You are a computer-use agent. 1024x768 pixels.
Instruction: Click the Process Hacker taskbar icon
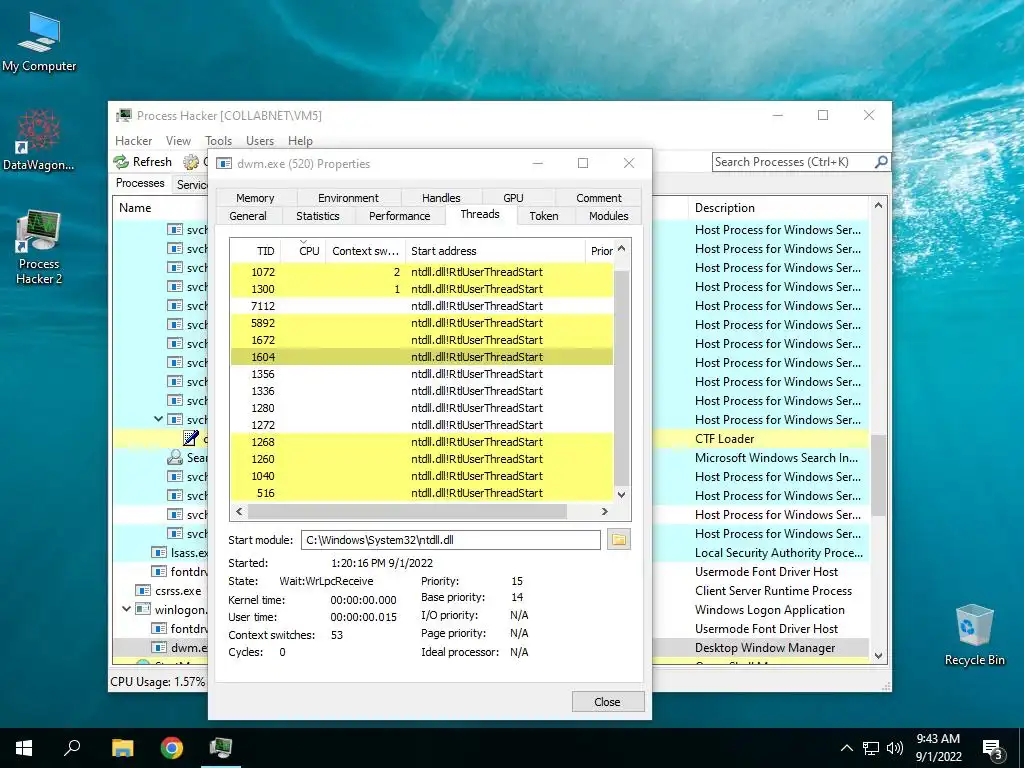pyautogui.click(x=221, y=748)
